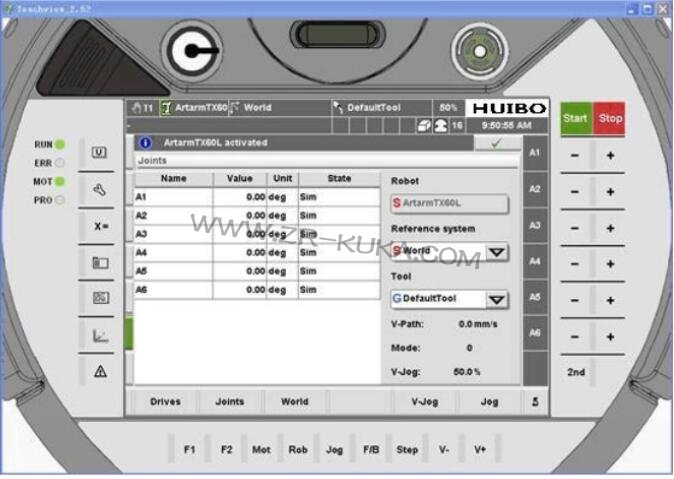The image size is (674, 479).
Task: Select the U user-defined menu icon
Action: click(x=100, y=153)
